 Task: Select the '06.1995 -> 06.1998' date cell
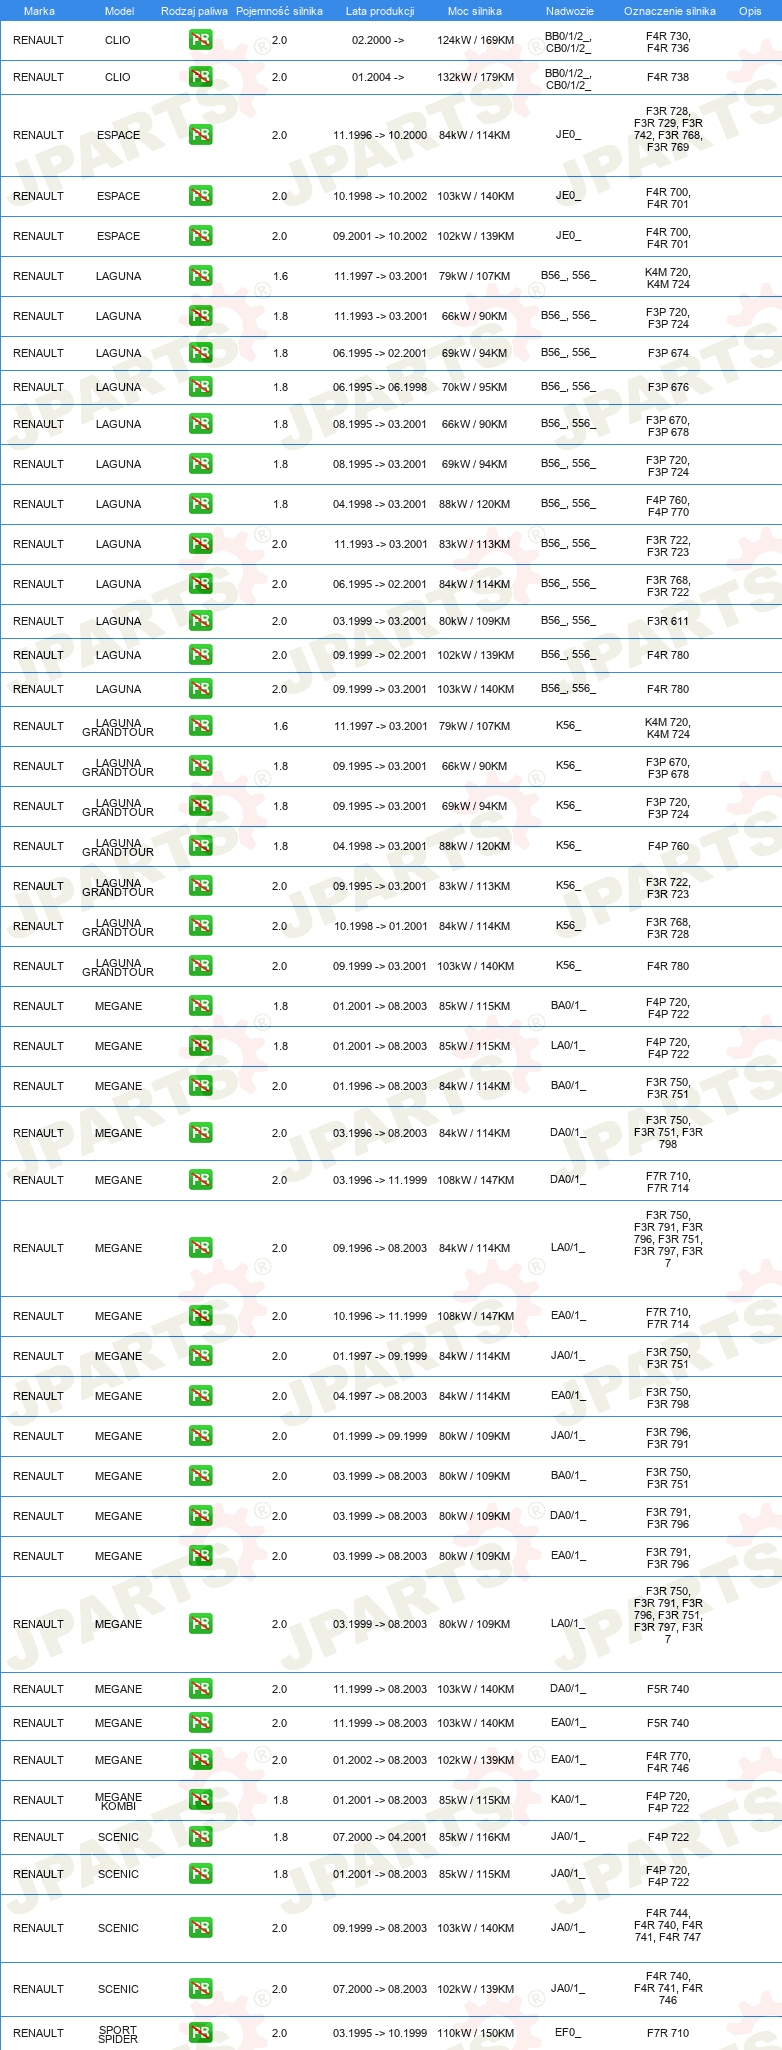(x=380, y=387)
